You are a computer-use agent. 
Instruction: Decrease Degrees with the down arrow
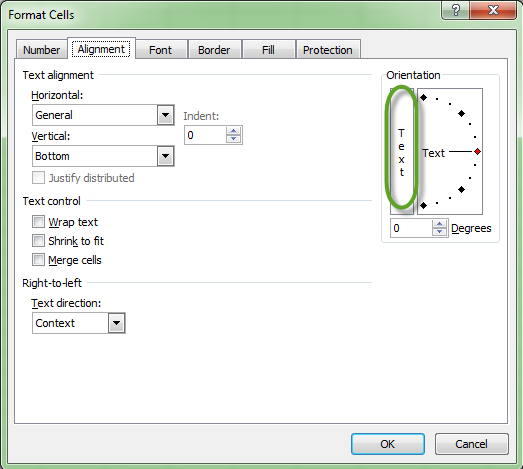coord(440,232)
